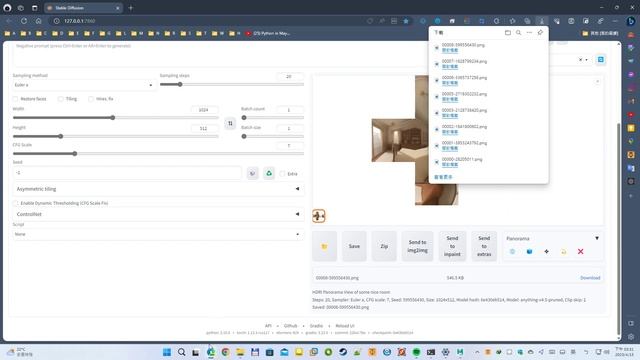Viewport: 640px width, 360px height.
Task: Open Edge from the taskbar
Action: (x=211, y=352)
